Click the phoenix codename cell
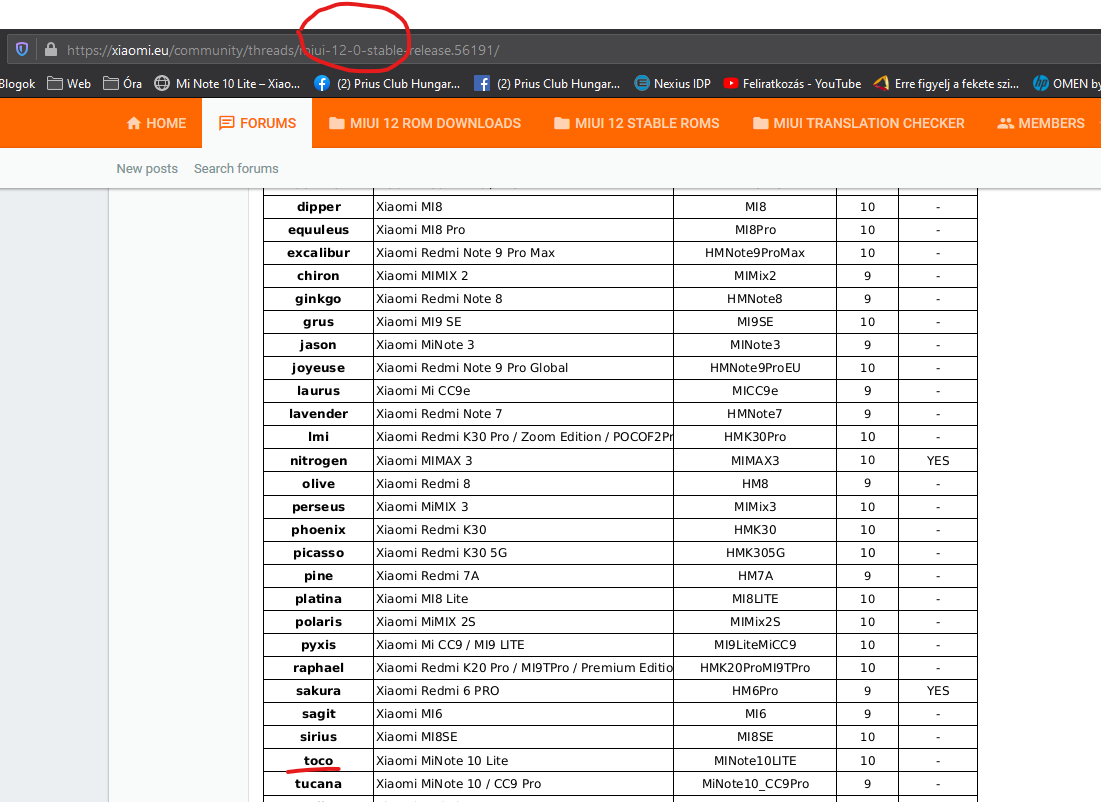 pyautogui.click(x=318, y=530)
